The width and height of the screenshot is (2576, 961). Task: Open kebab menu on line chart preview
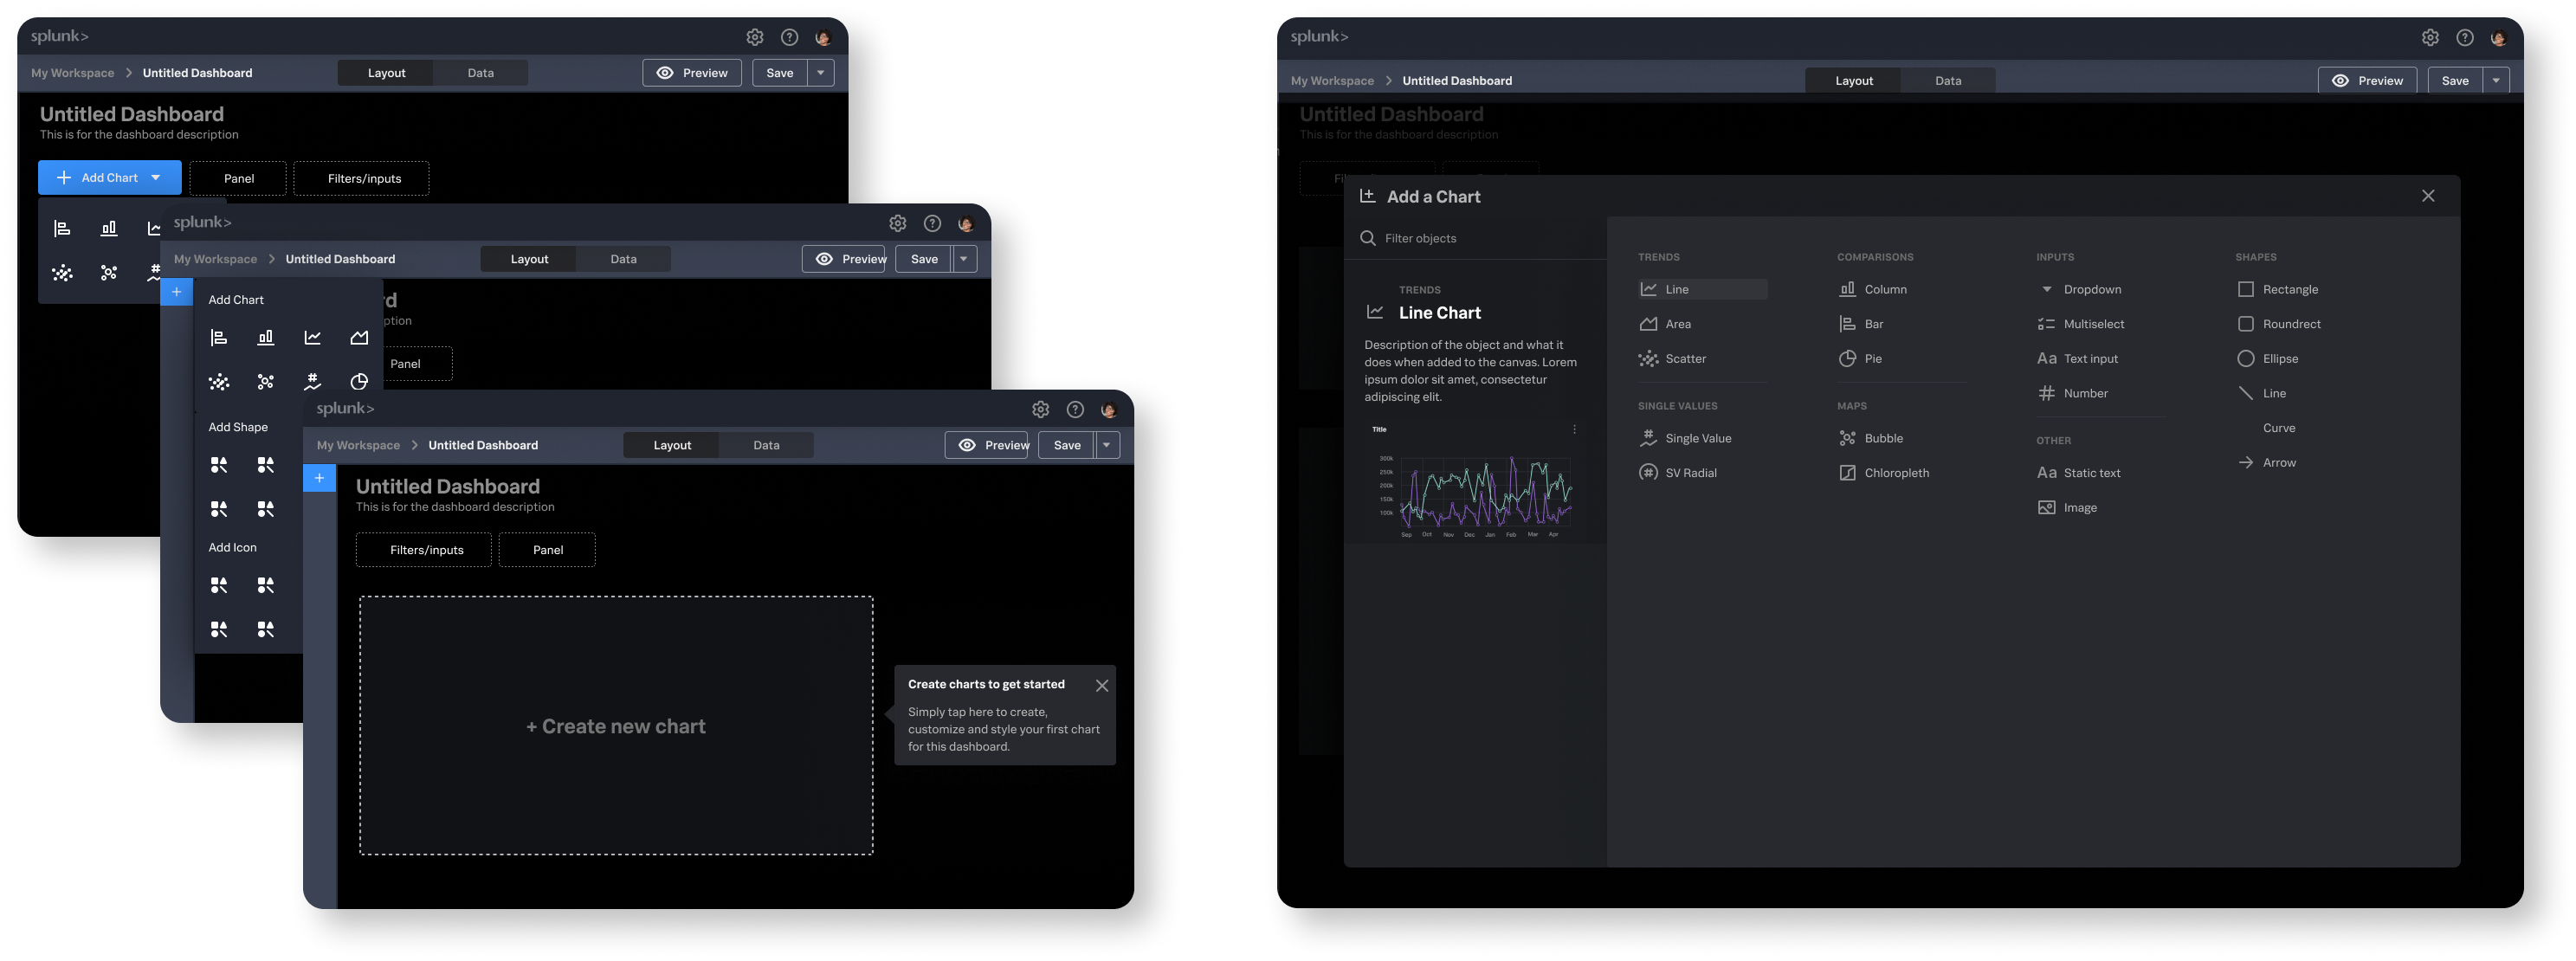(x=1574, y=429)
